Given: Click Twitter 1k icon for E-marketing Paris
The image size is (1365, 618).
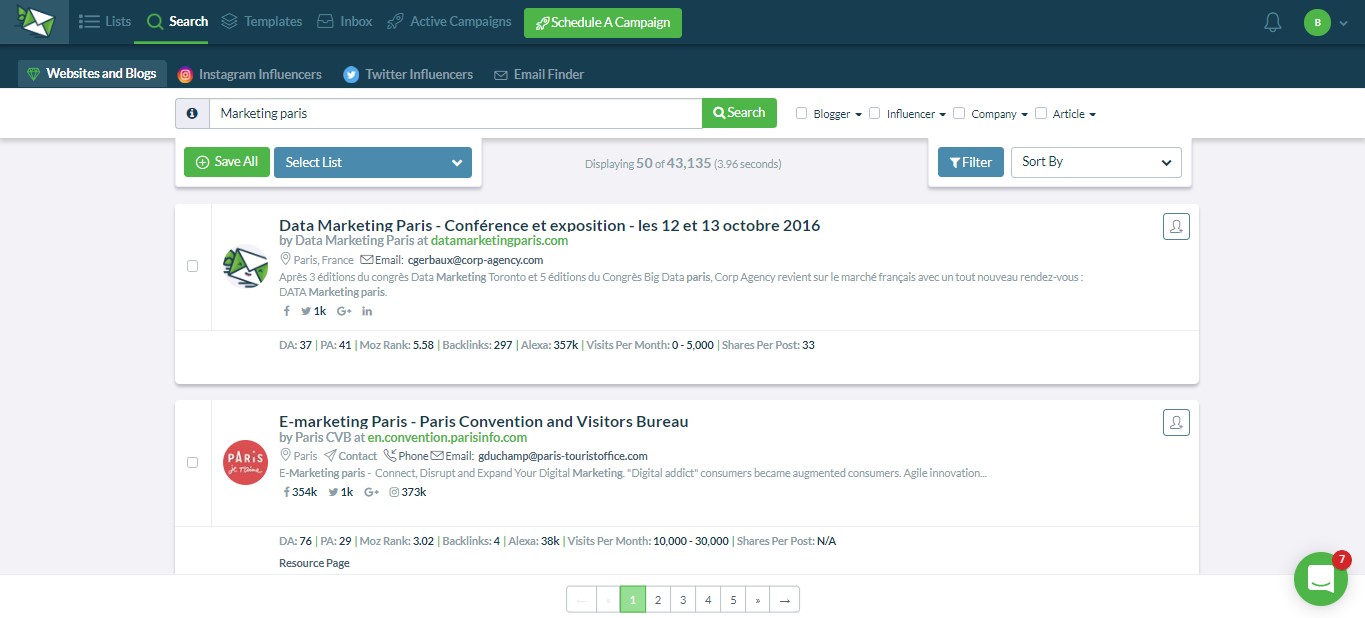Looking at the screenshot, I should pyautogui.click(x=341, y=492).
